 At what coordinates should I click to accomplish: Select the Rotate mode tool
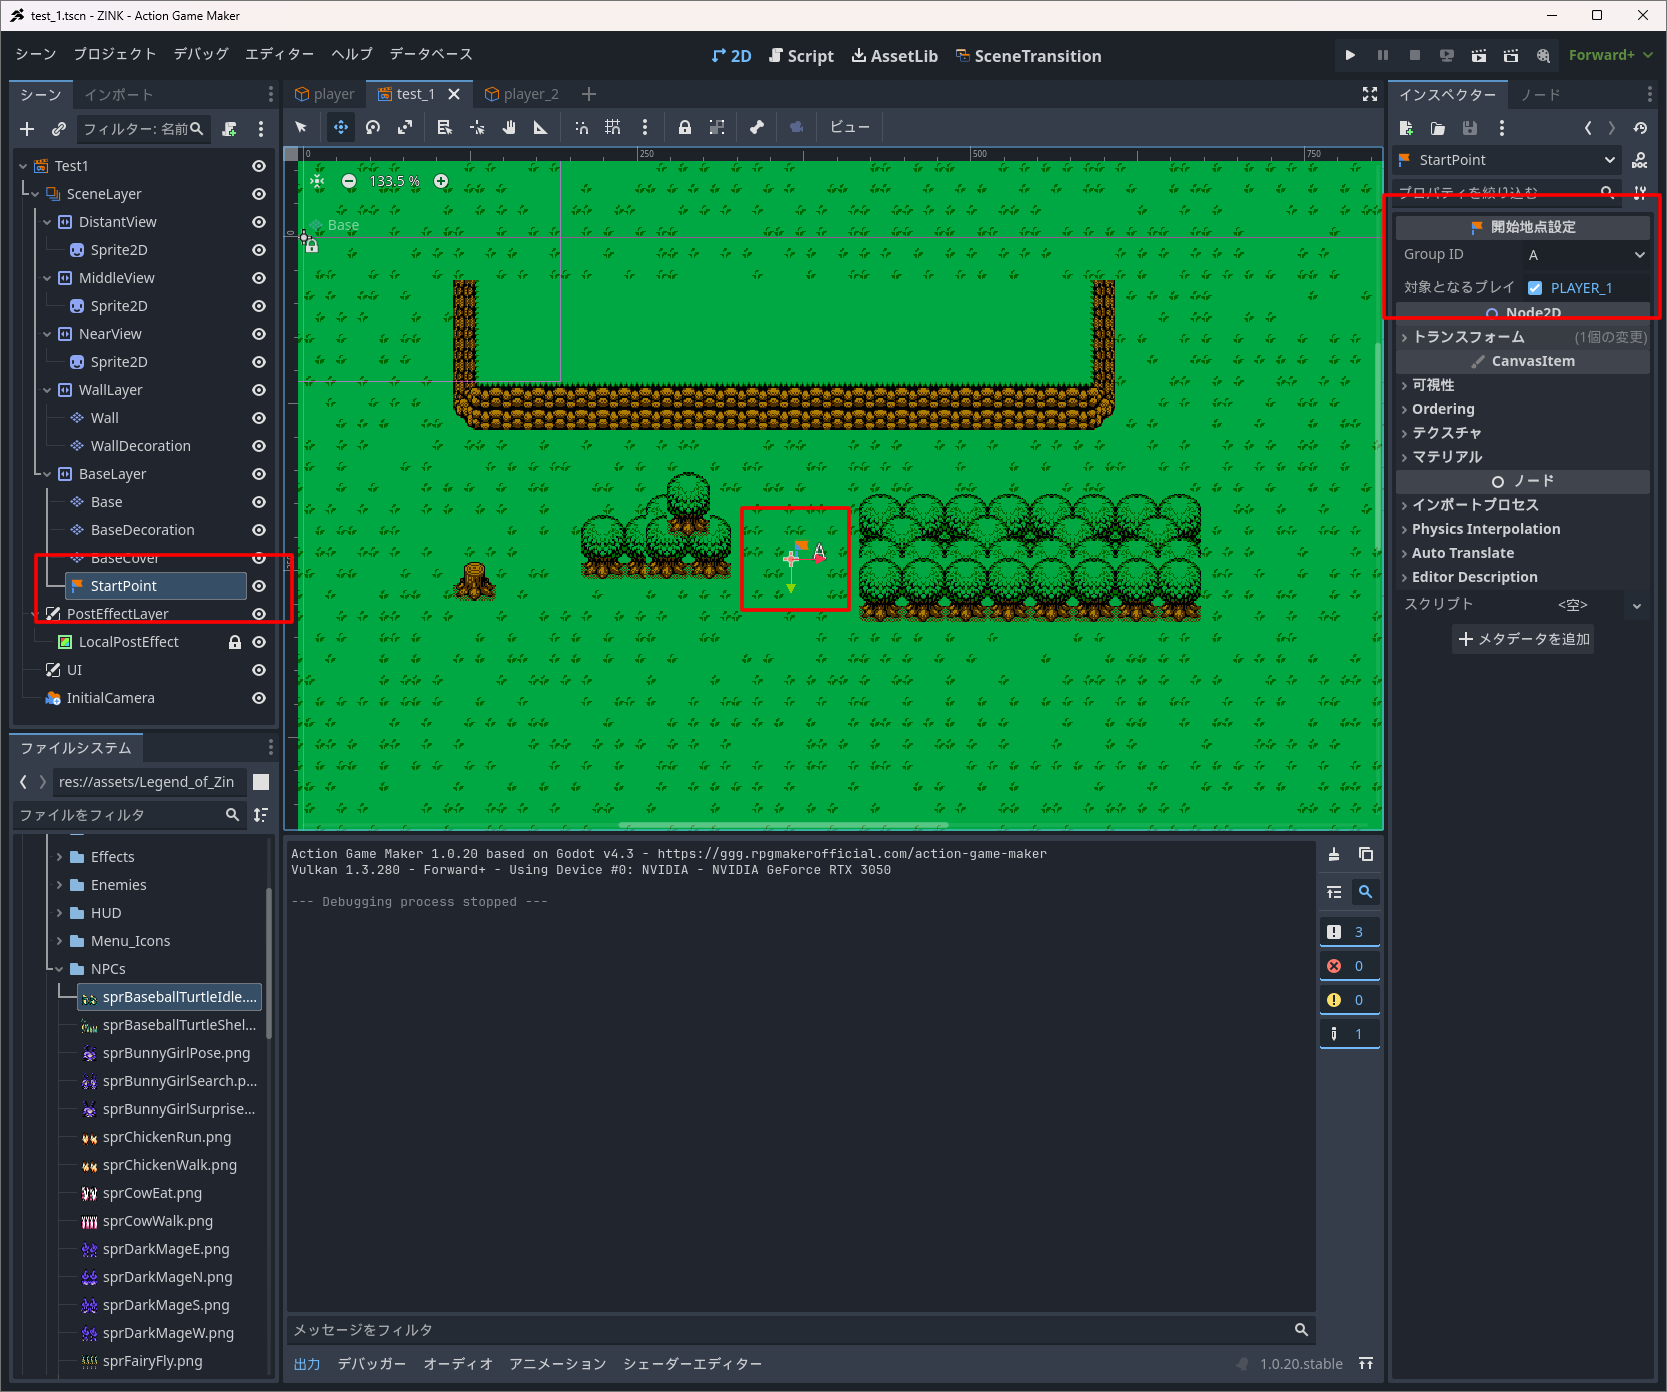(x=373, y=127)
